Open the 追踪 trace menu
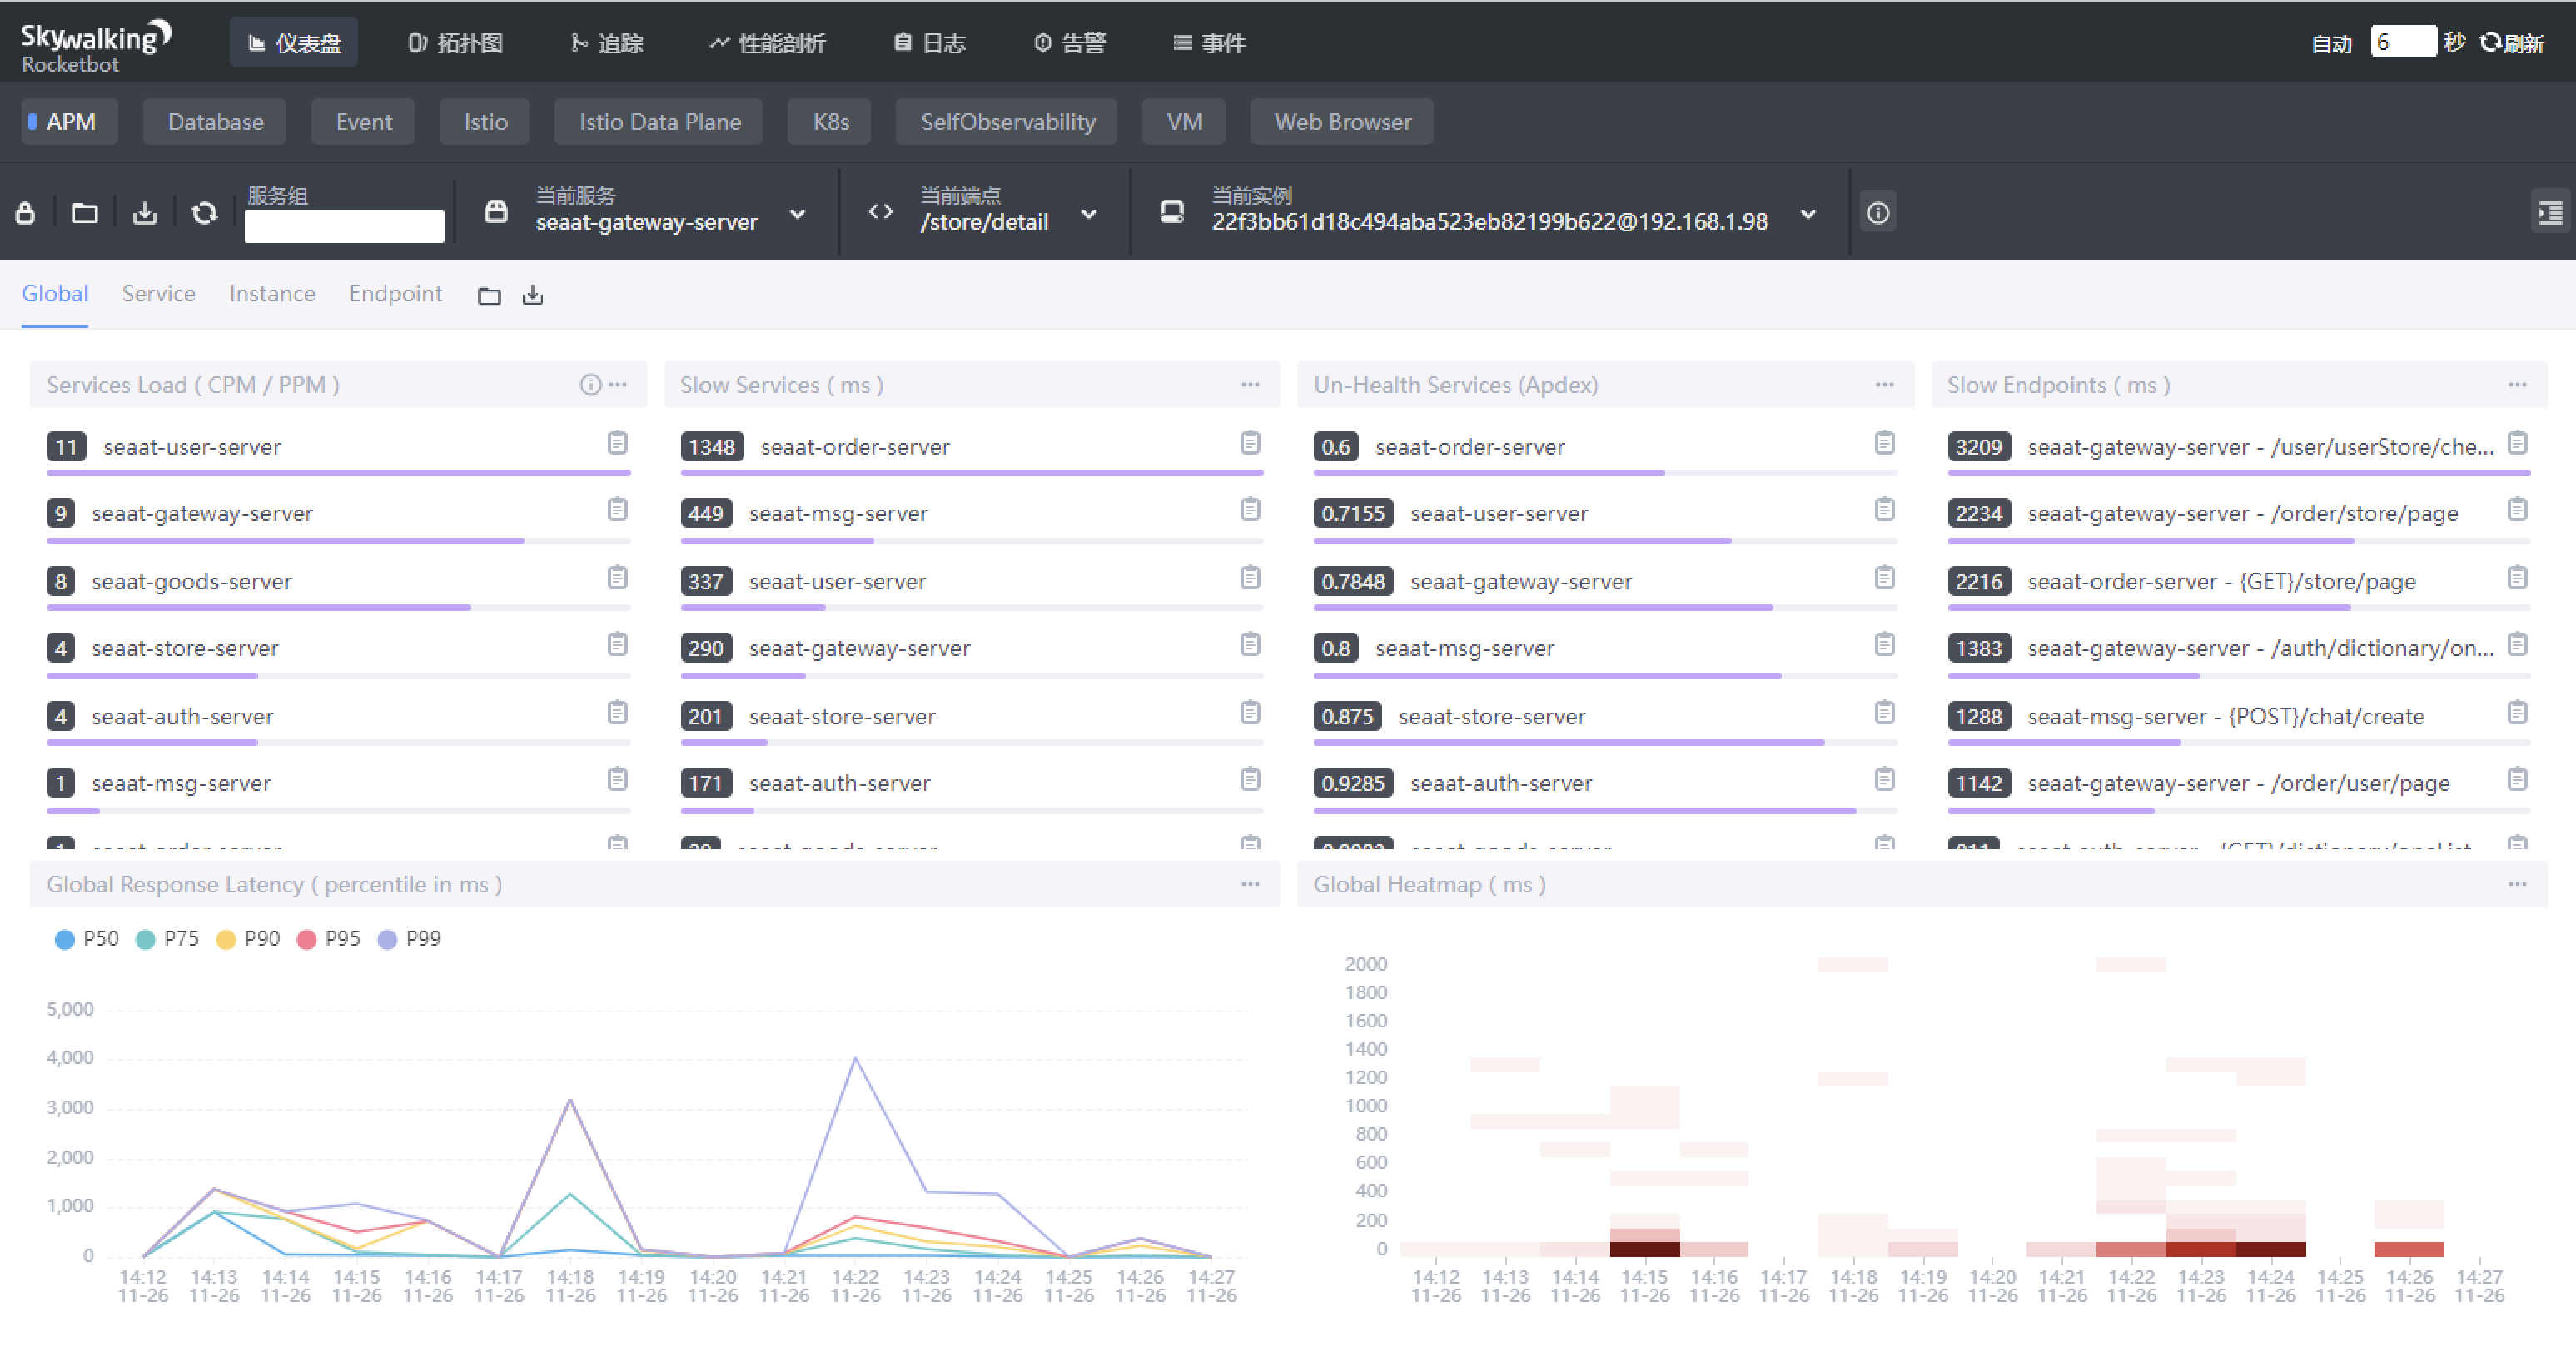 tap(607, 43)
